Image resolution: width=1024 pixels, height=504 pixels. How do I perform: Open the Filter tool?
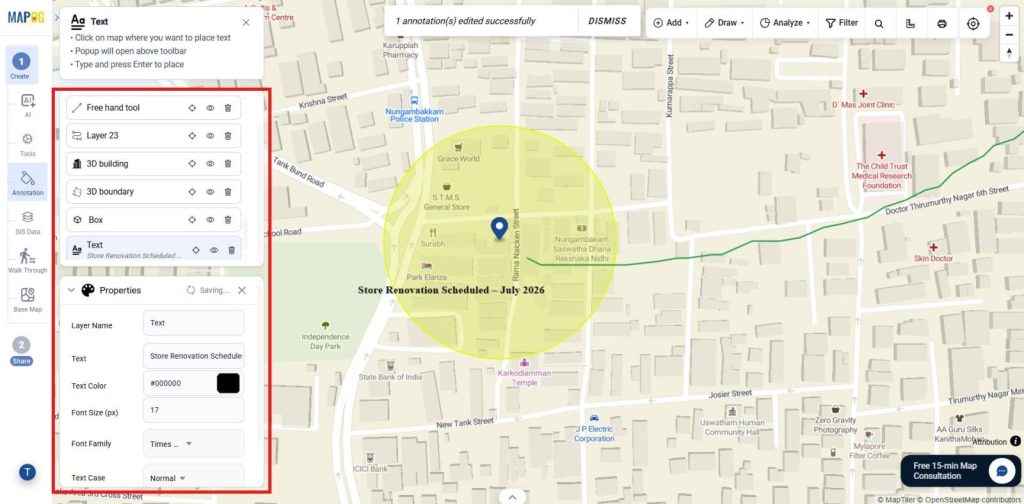[842, 23]
